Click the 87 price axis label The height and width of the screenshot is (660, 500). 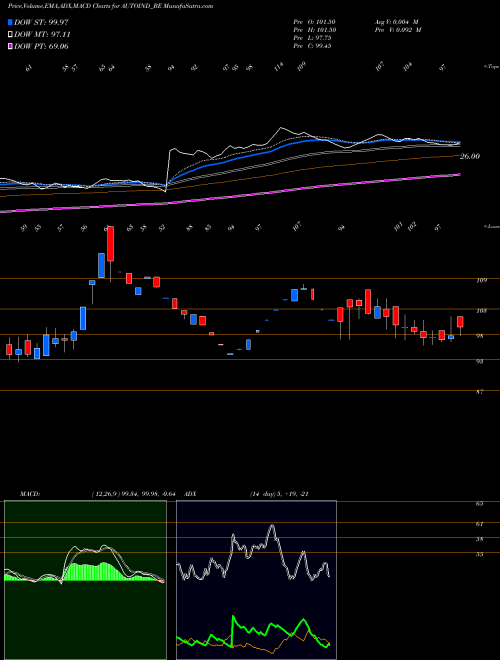[482, 392]
